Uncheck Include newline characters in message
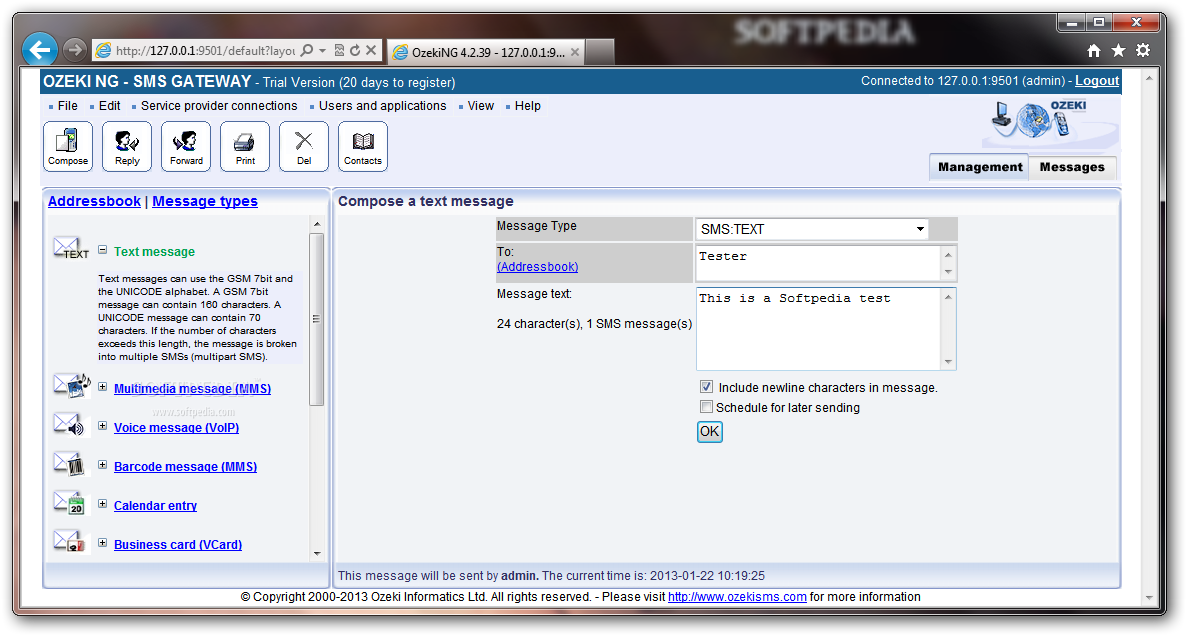1187x636 pixels. [706, 387]
